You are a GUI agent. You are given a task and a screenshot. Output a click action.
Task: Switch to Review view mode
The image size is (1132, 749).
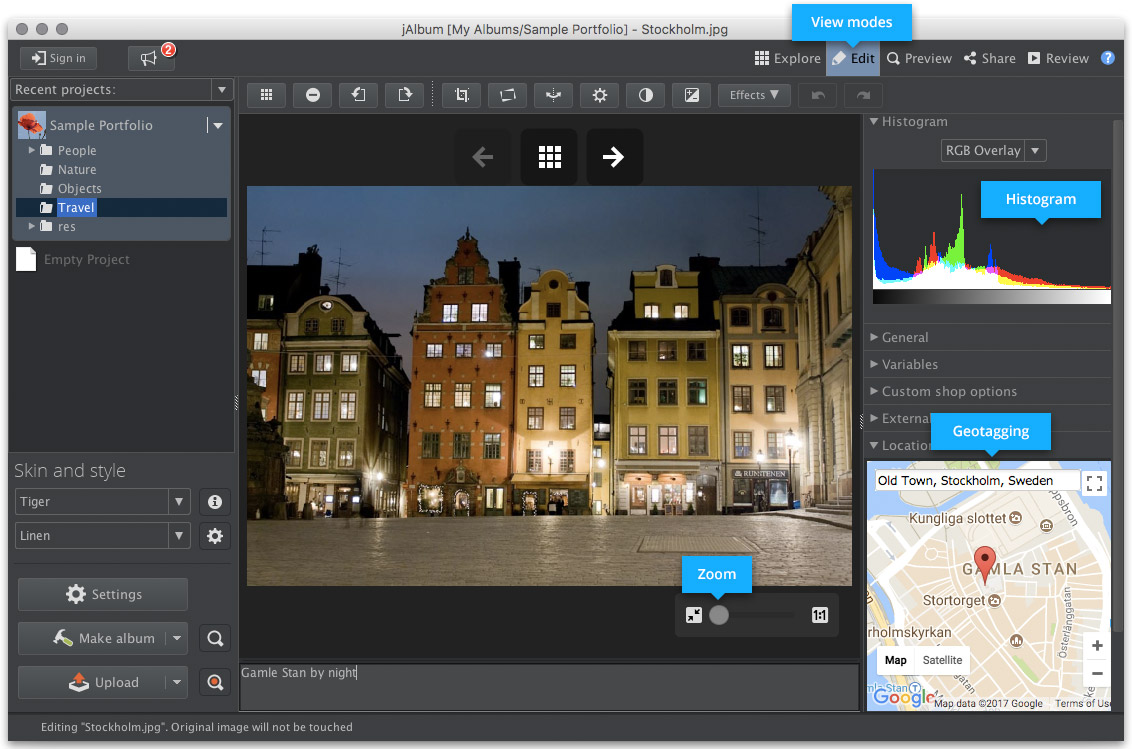(x=1058, y=59)
